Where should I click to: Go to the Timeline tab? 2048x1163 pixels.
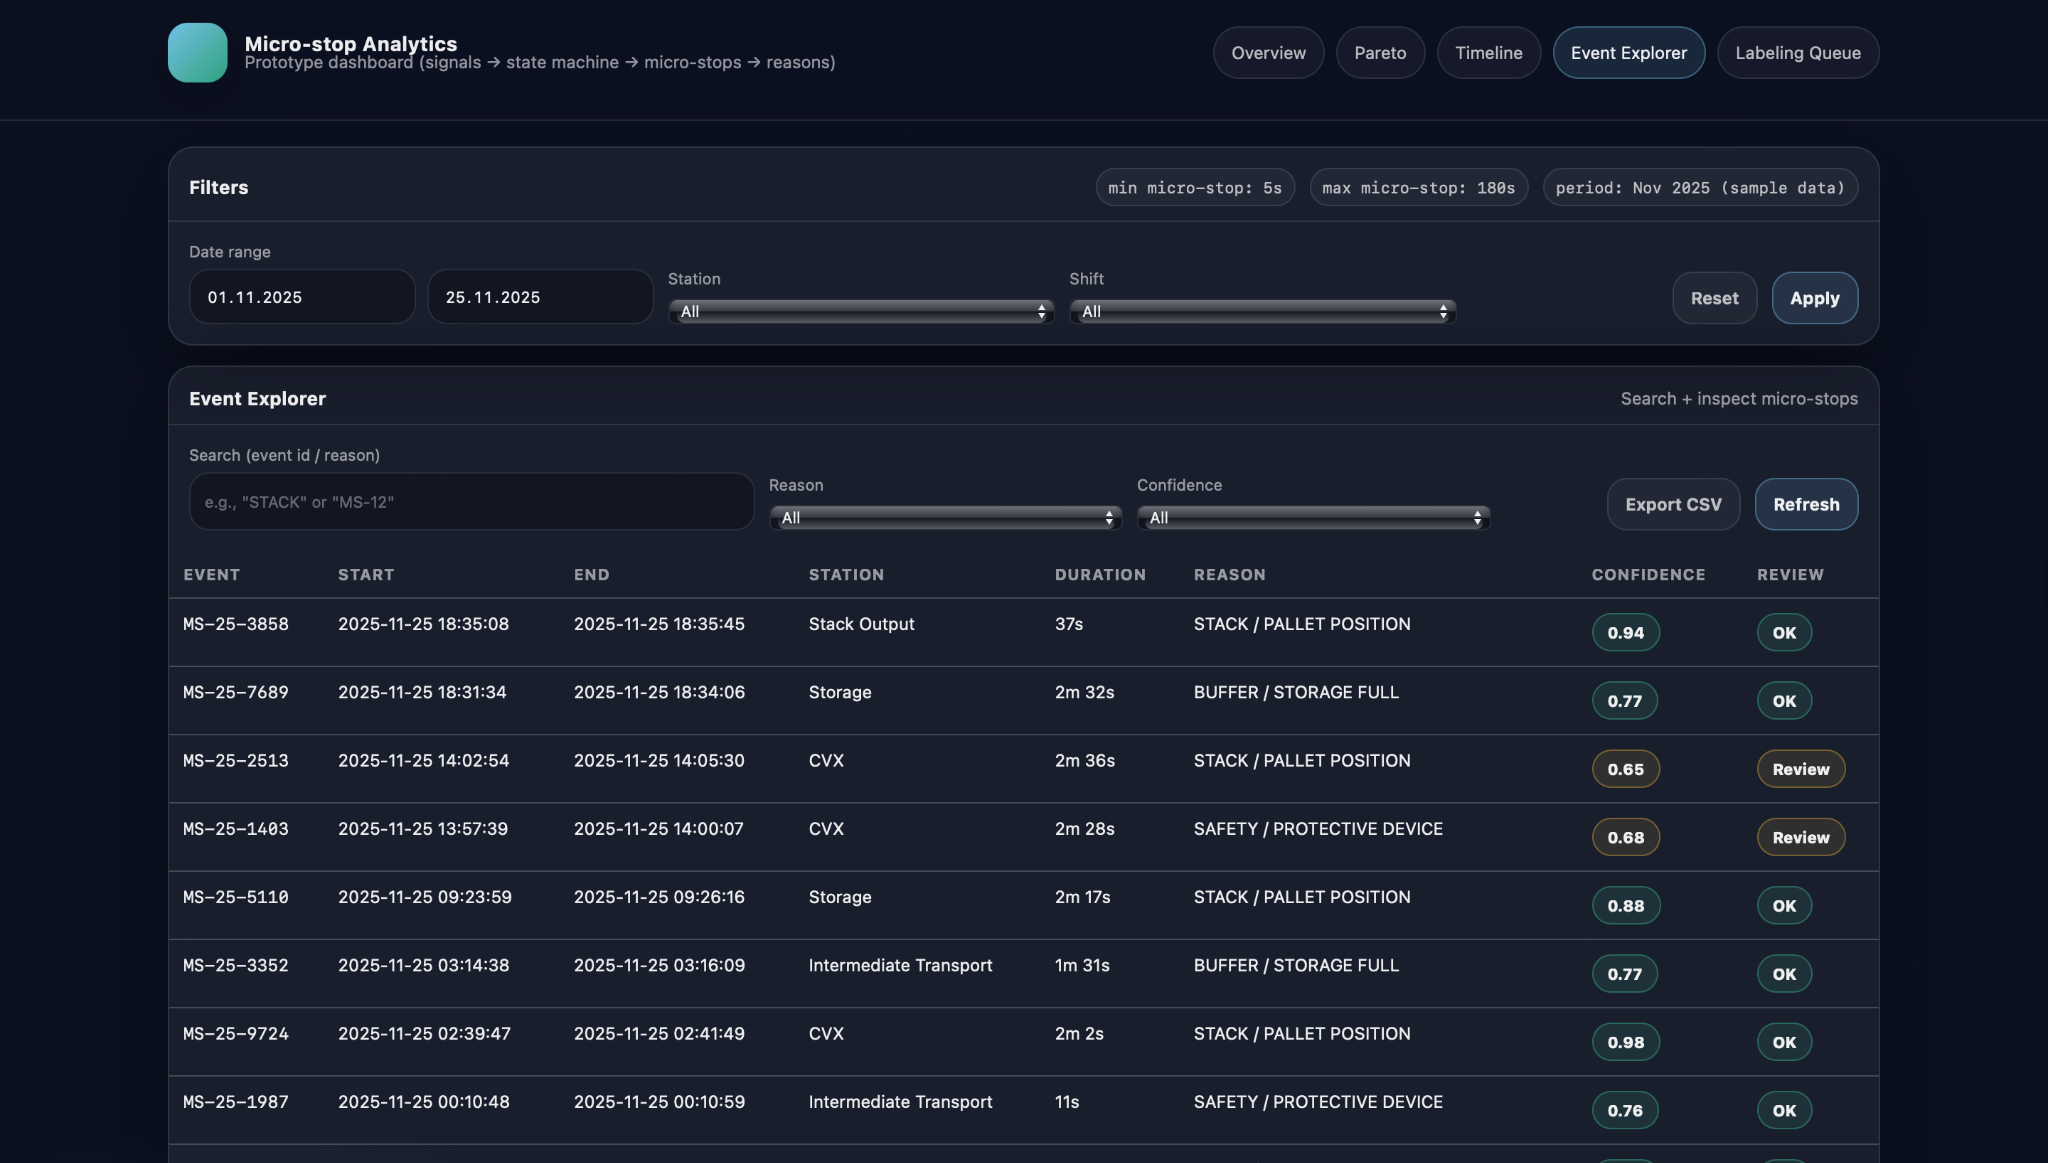coord(1488,53)
